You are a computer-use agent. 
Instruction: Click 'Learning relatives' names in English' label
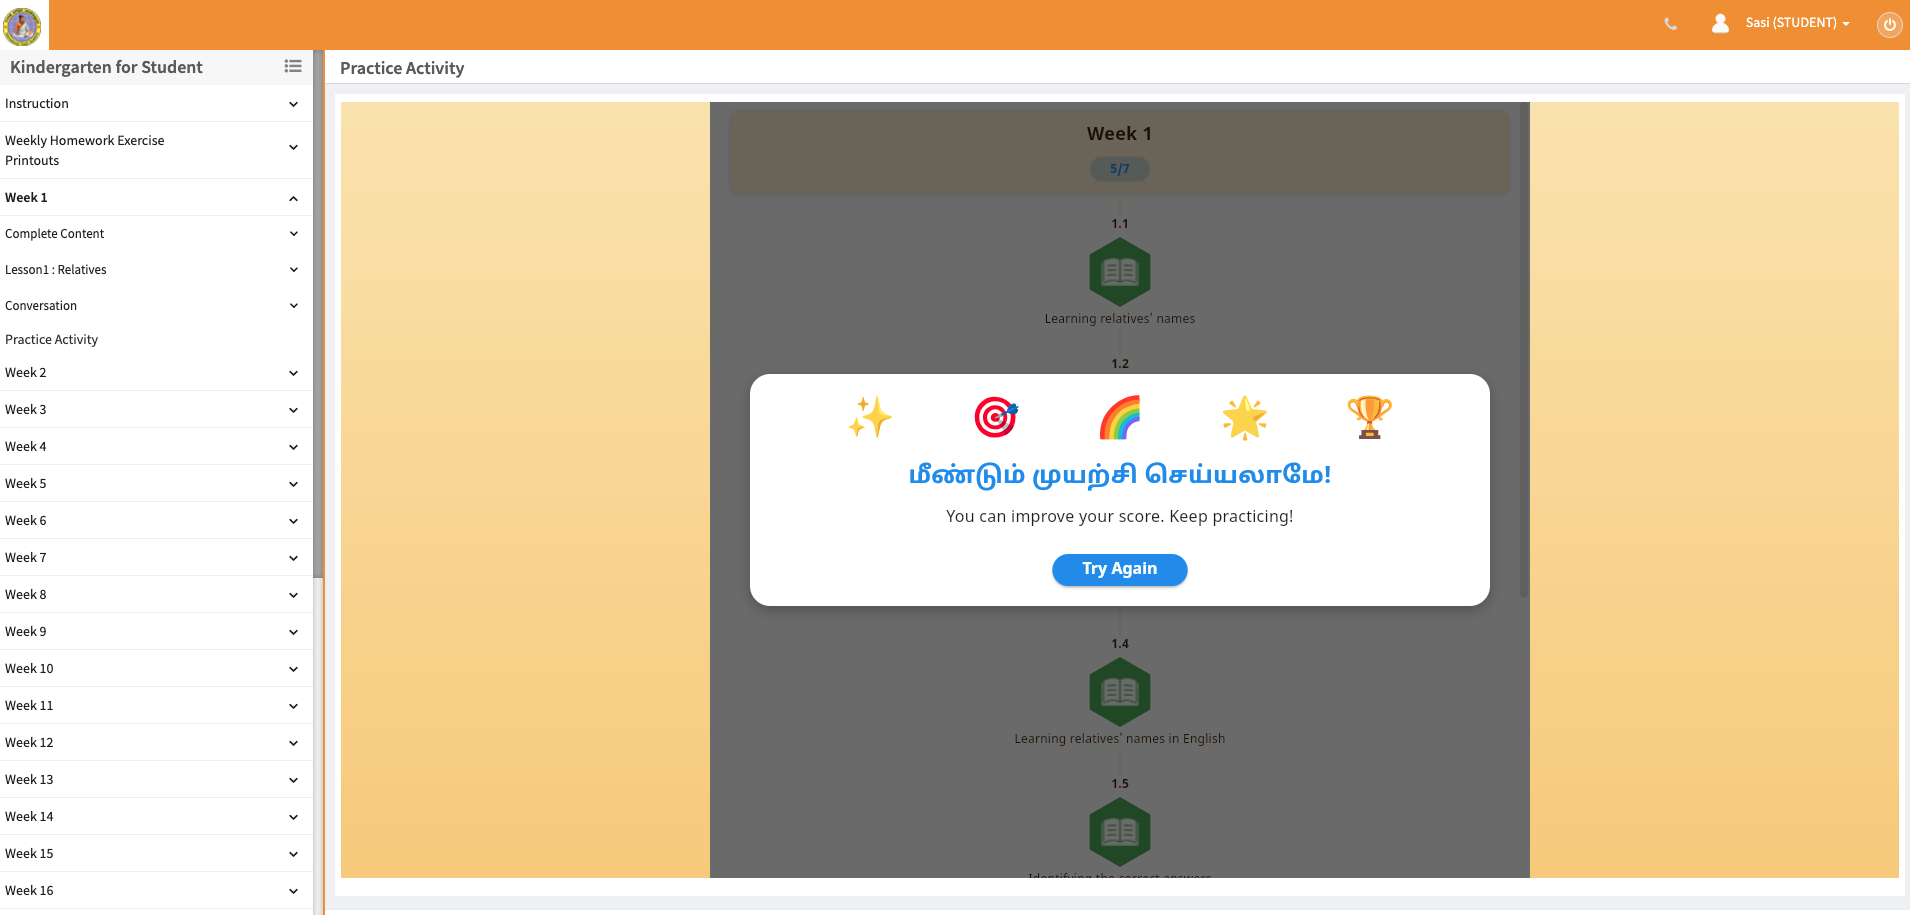1120,739
